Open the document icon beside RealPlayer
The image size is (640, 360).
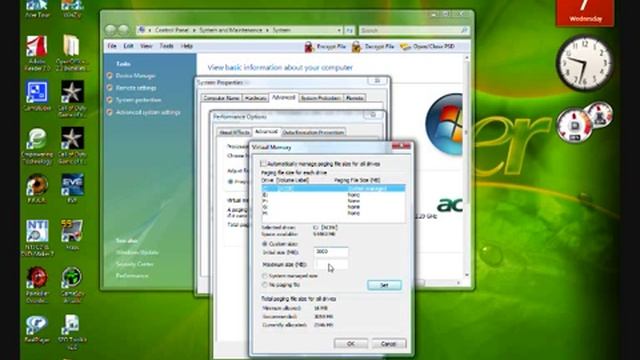(x=71, y=325)
